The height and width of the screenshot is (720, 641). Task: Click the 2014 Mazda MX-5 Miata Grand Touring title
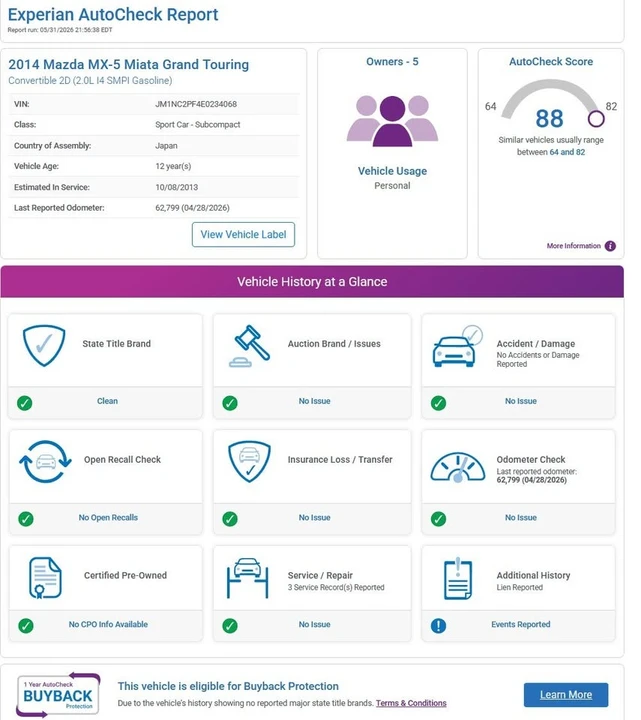point(129,64)
